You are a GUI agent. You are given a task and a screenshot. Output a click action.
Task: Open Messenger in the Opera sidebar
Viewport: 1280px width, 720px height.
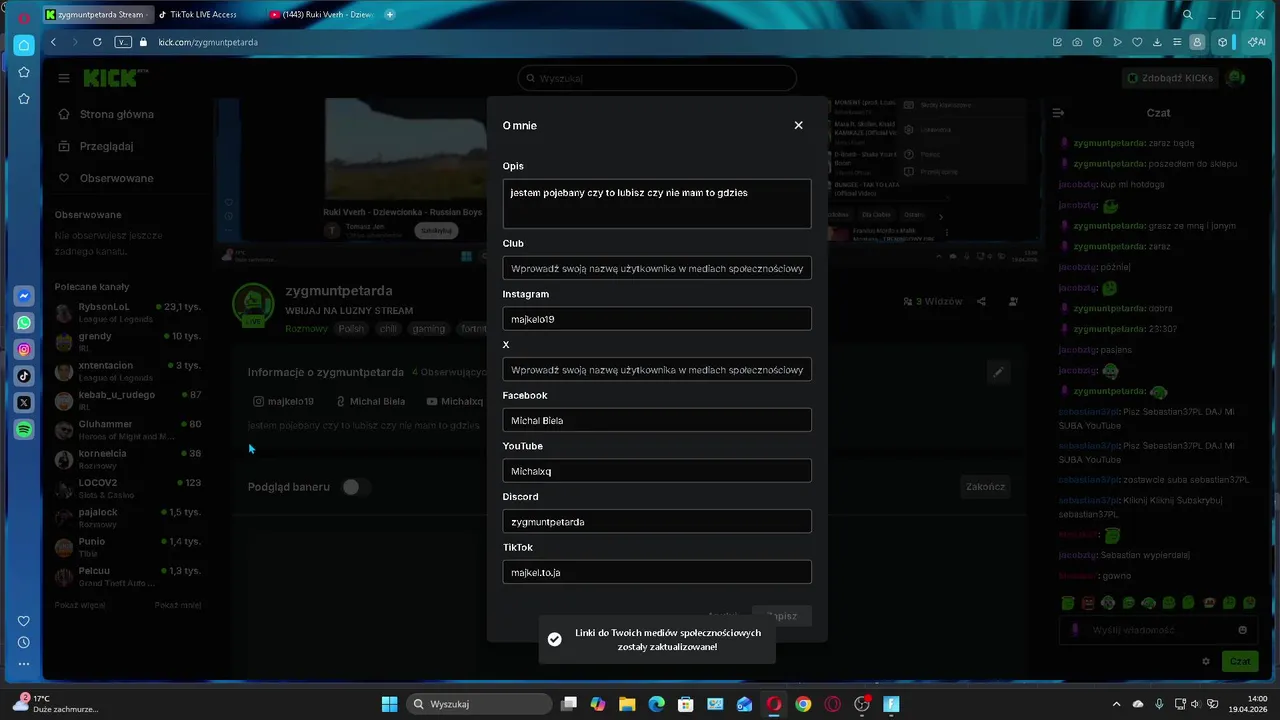pyautogui.click(x=24, y=296)
